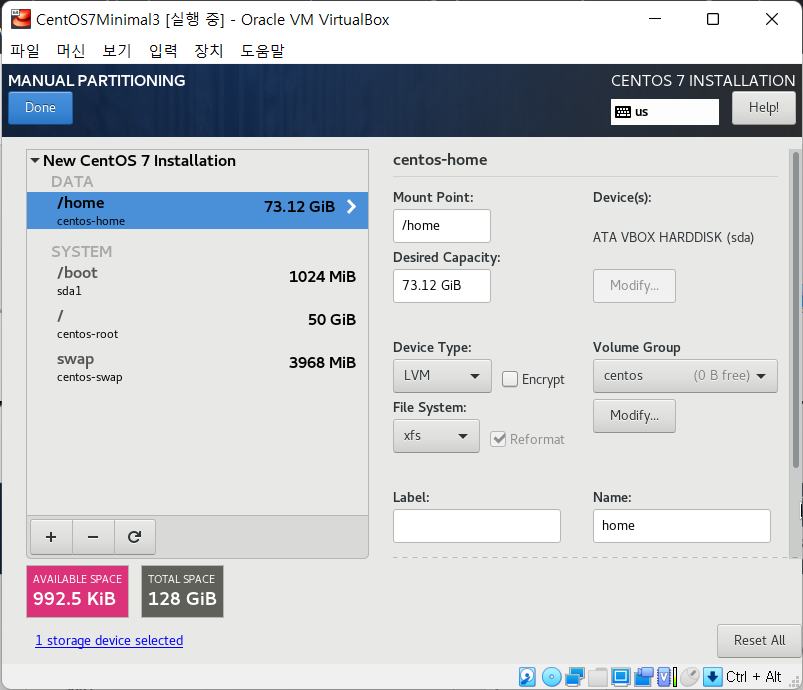Viewport: 803px width, 690px height.
Task: Select the swap centos-swap partition row
Action: [197, 367]
